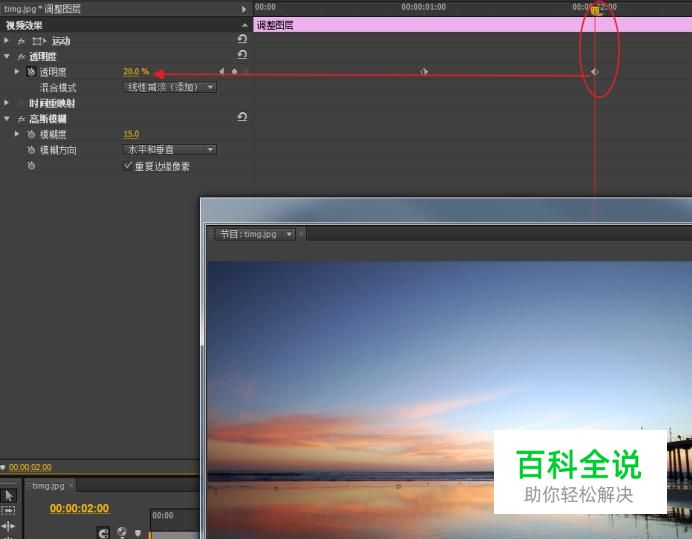
Task: Click the 运动 transform box icon
Action: click(39, 41)
